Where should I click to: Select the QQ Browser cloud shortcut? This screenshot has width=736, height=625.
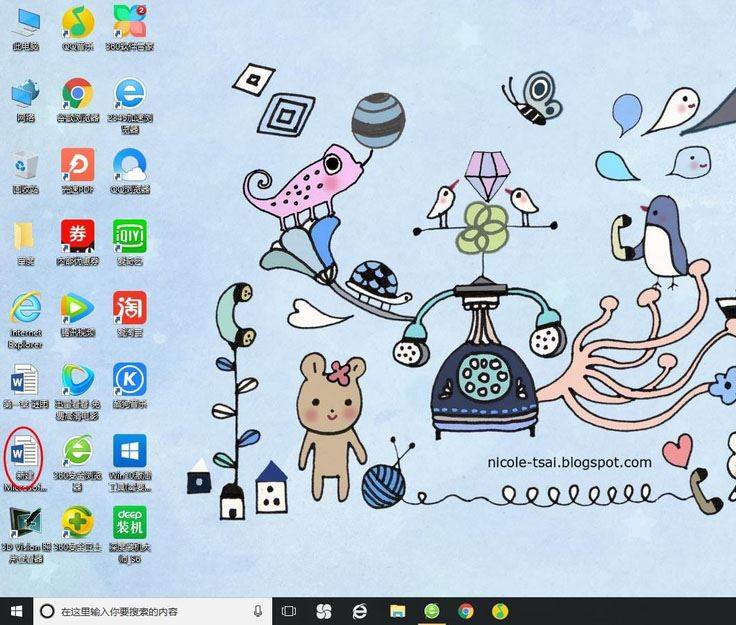point(130,172)
